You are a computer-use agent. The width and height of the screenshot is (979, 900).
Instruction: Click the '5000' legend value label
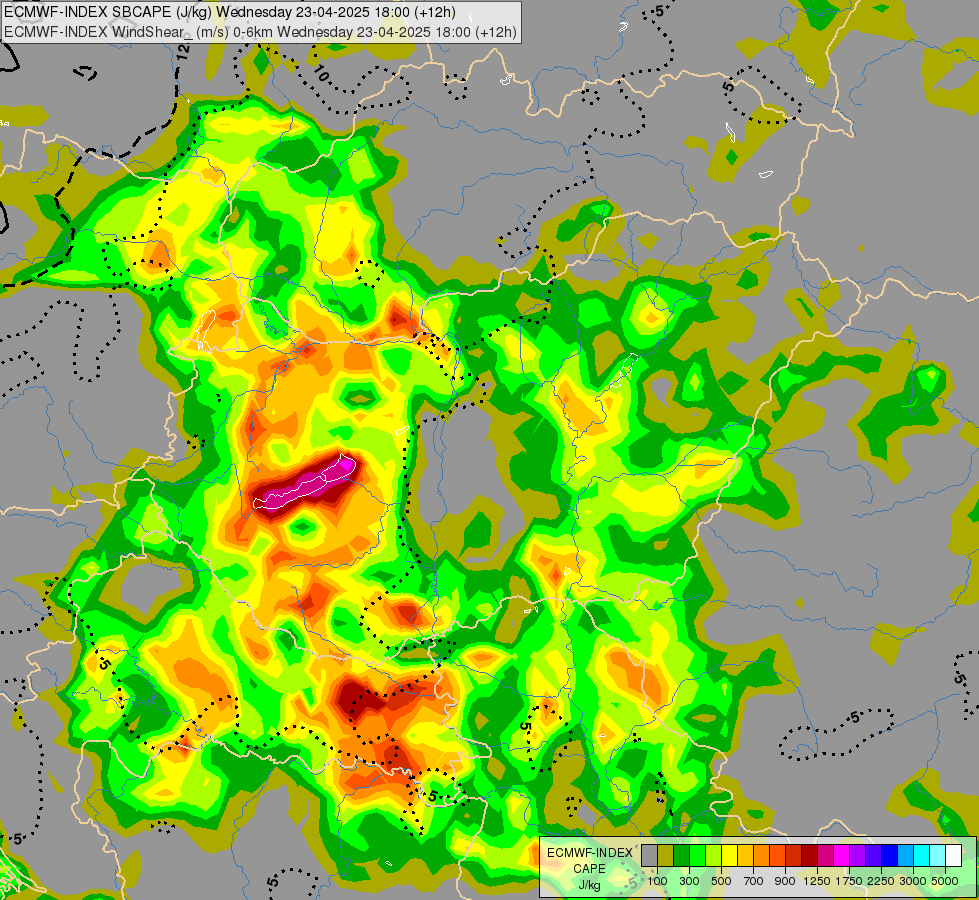pyautogui.click(x=945, y=881)
